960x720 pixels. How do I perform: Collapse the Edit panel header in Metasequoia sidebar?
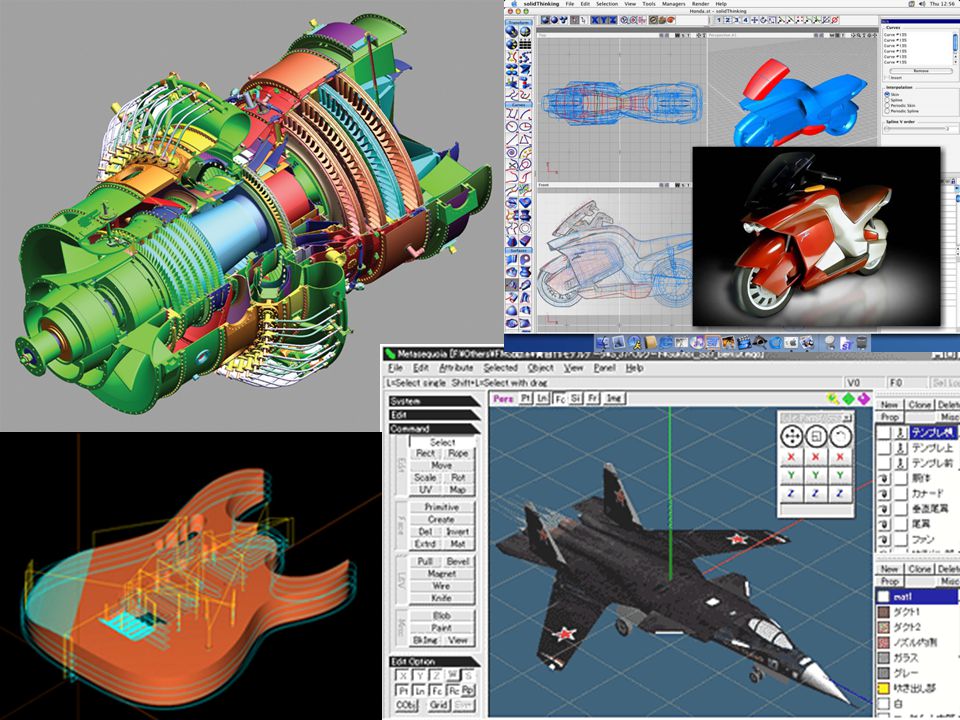tap(435, 415)
